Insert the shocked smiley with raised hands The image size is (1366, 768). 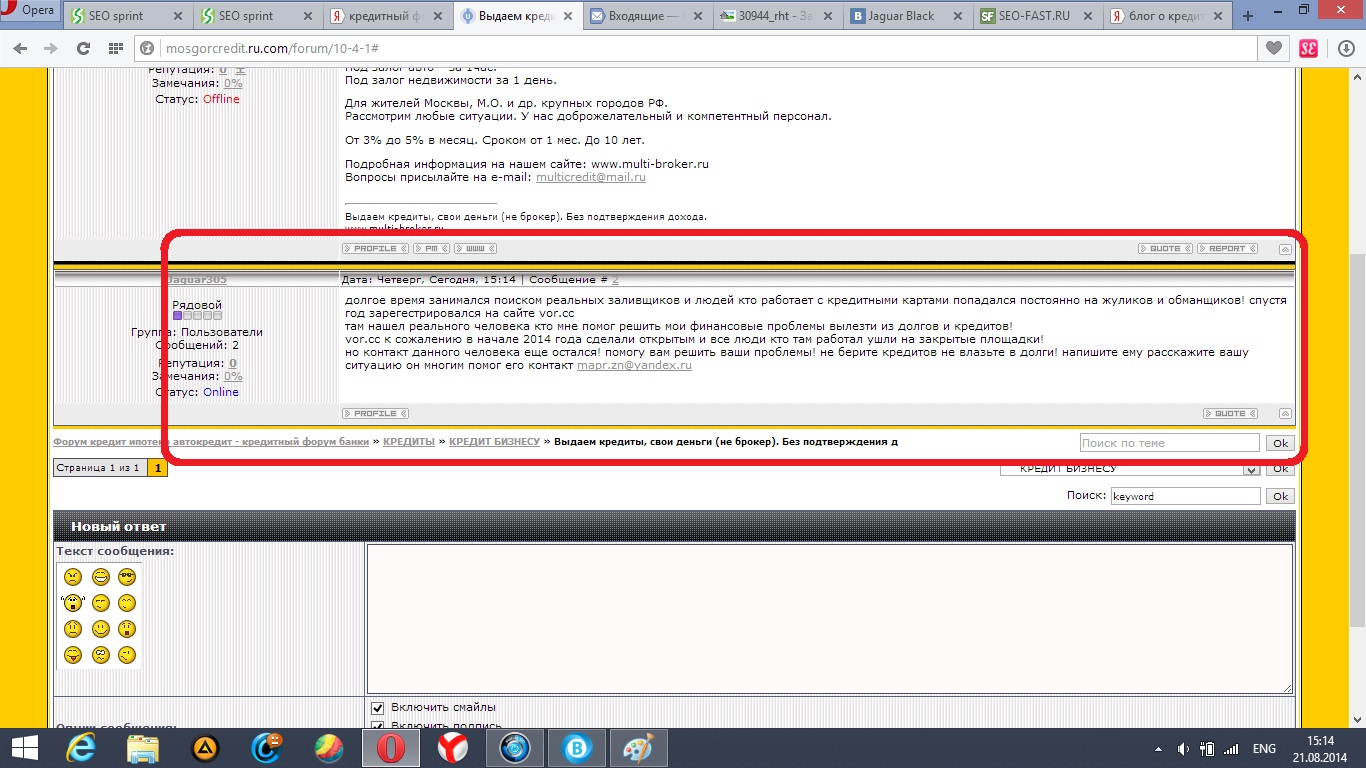(72, 603)
